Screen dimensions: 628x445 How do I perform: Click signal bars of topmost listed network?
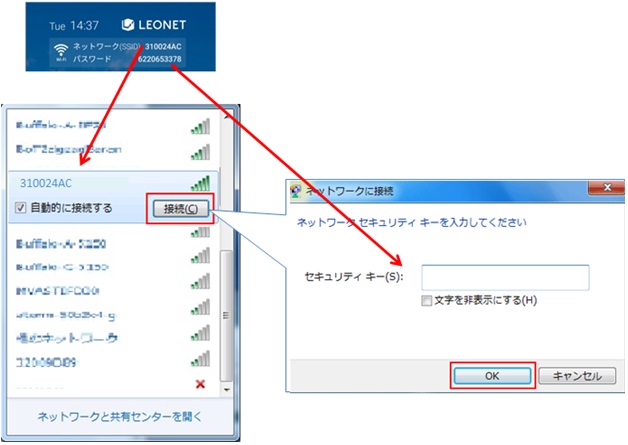coord(200,127)
